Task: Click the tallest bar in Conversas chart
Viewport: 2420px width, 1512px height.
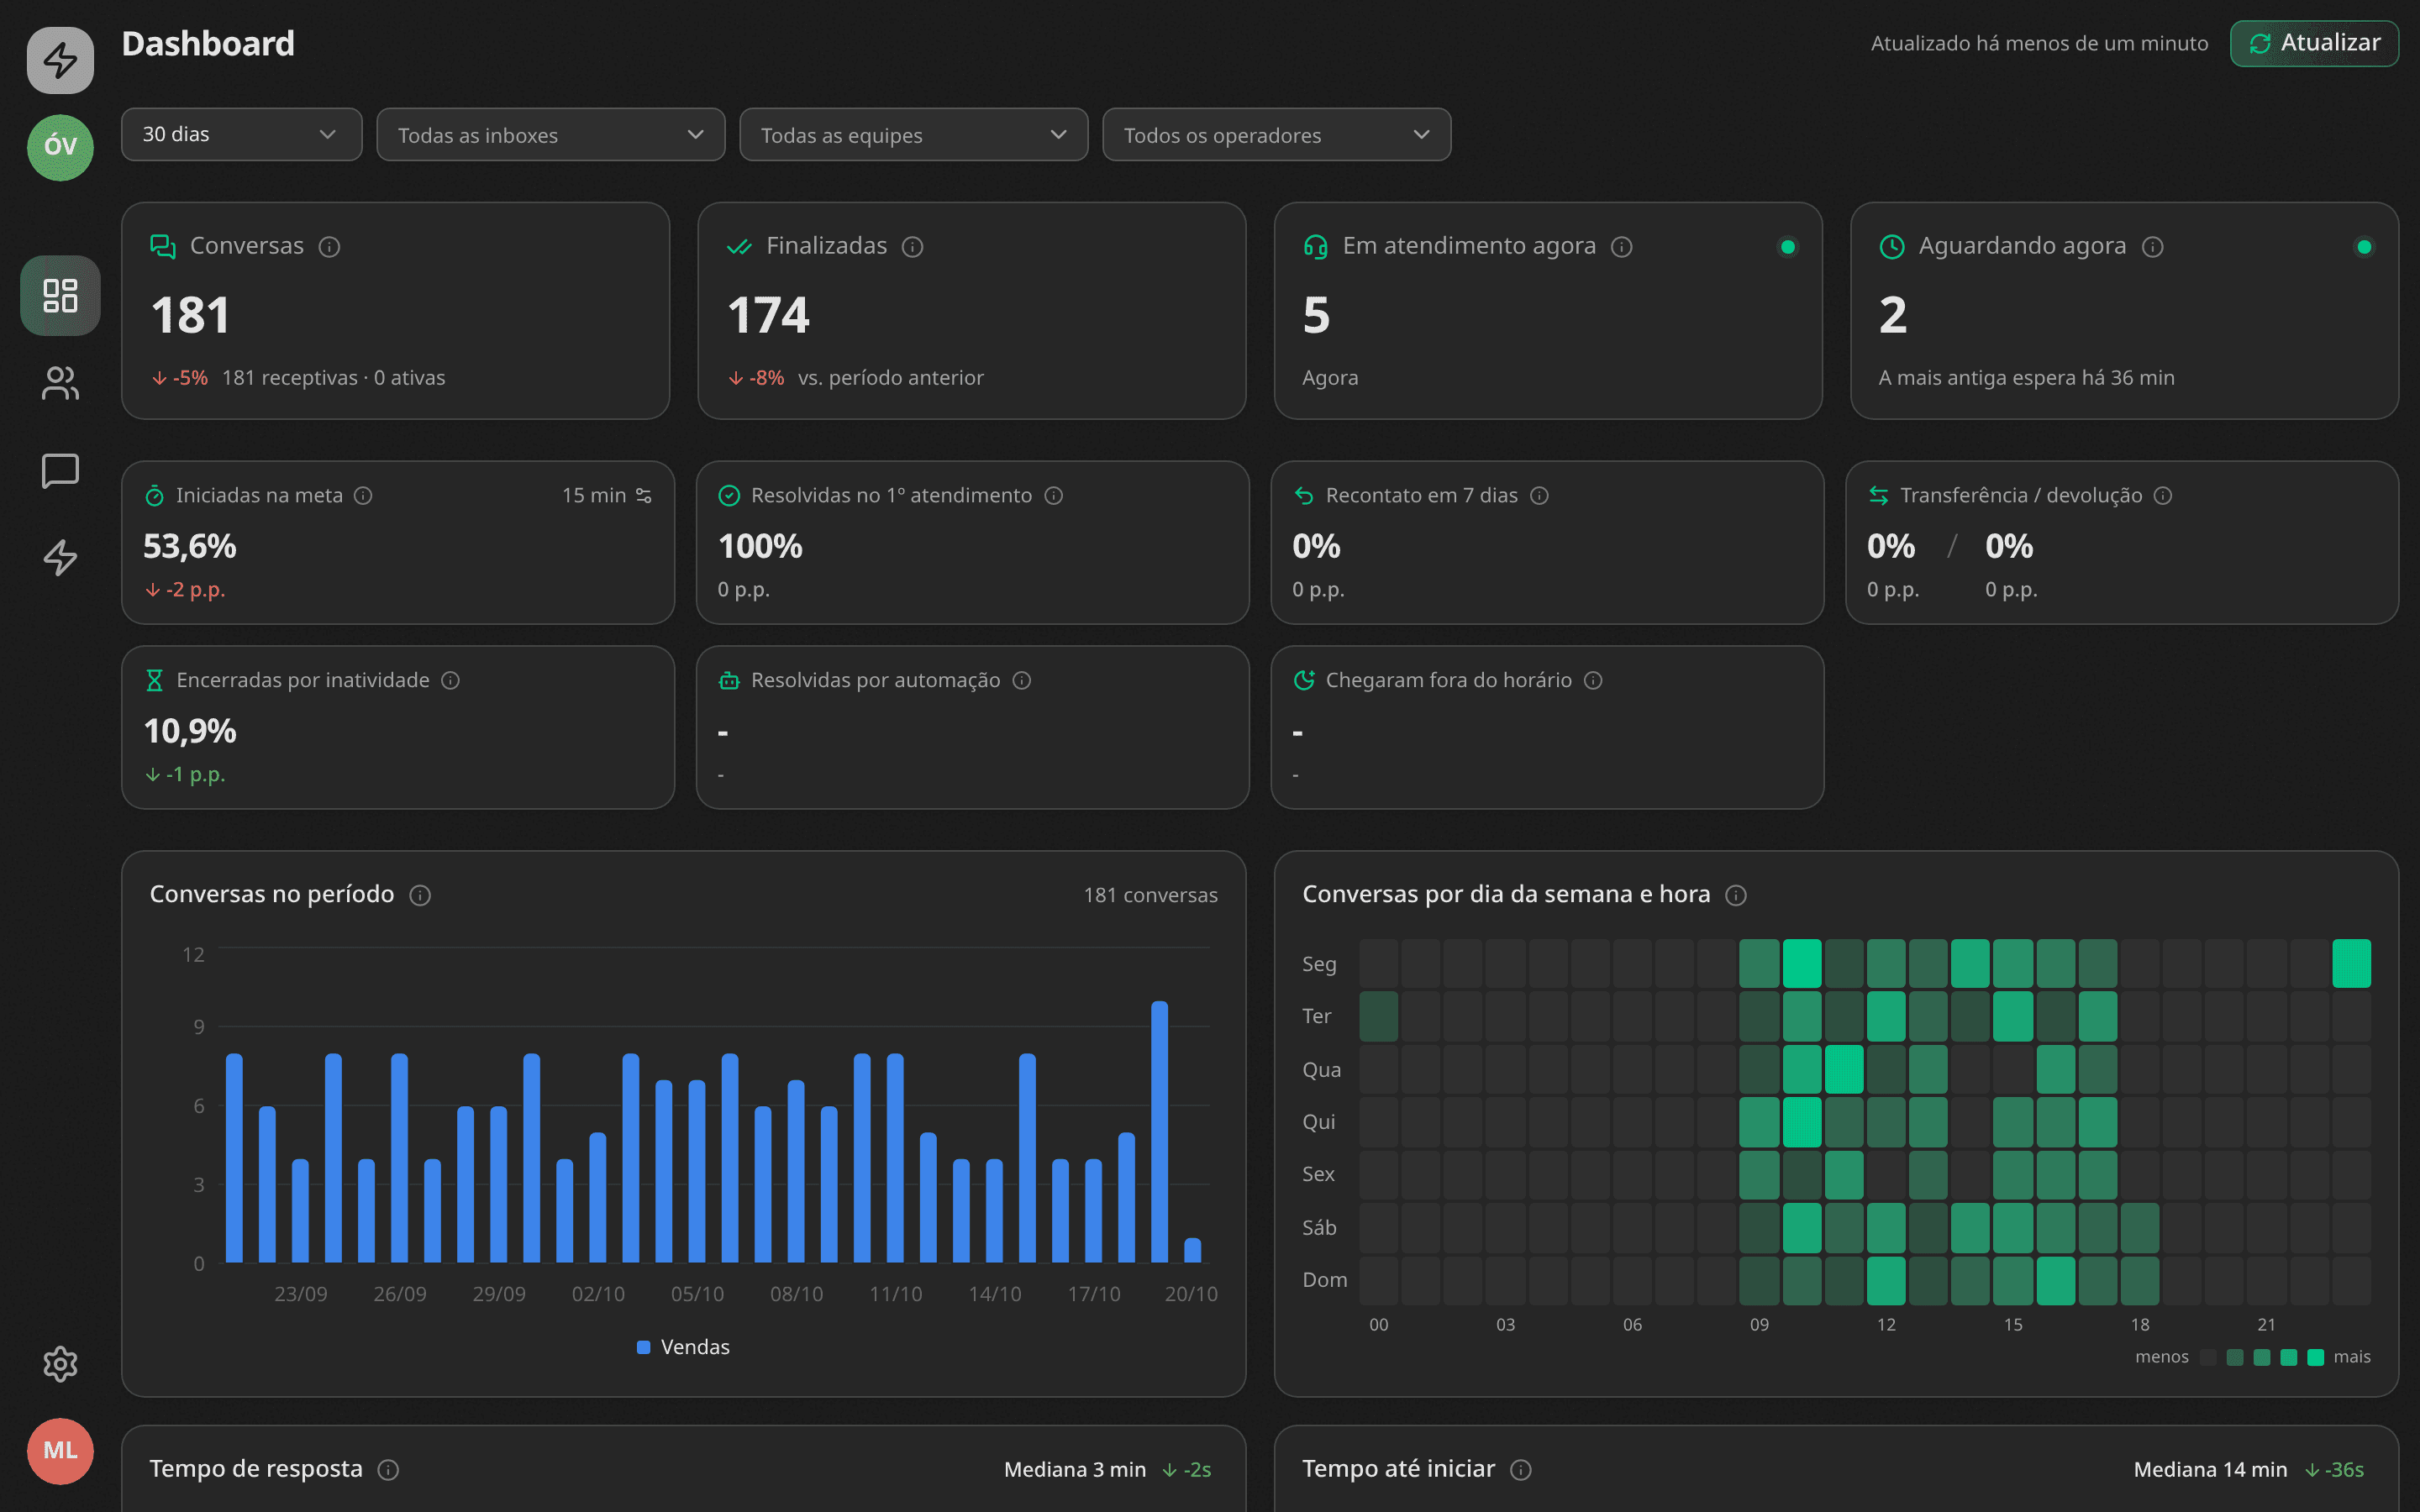Action: click(1159, 1132)
